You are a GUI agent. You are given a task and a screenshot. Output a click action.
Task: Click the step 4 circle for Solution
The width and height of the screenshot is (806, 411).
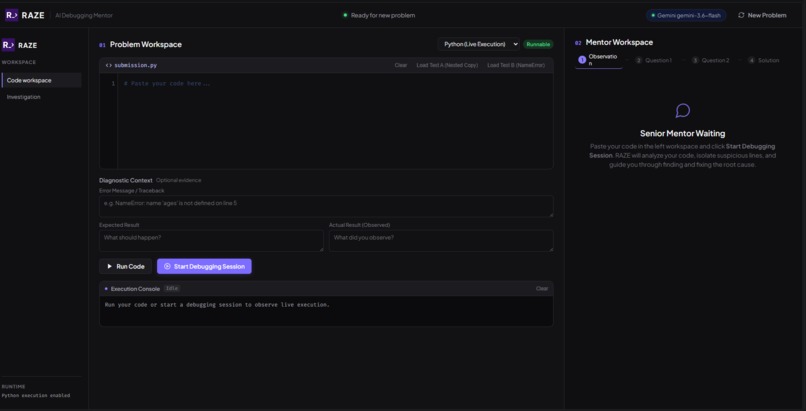pyautogui.click(x=752, y=60)
